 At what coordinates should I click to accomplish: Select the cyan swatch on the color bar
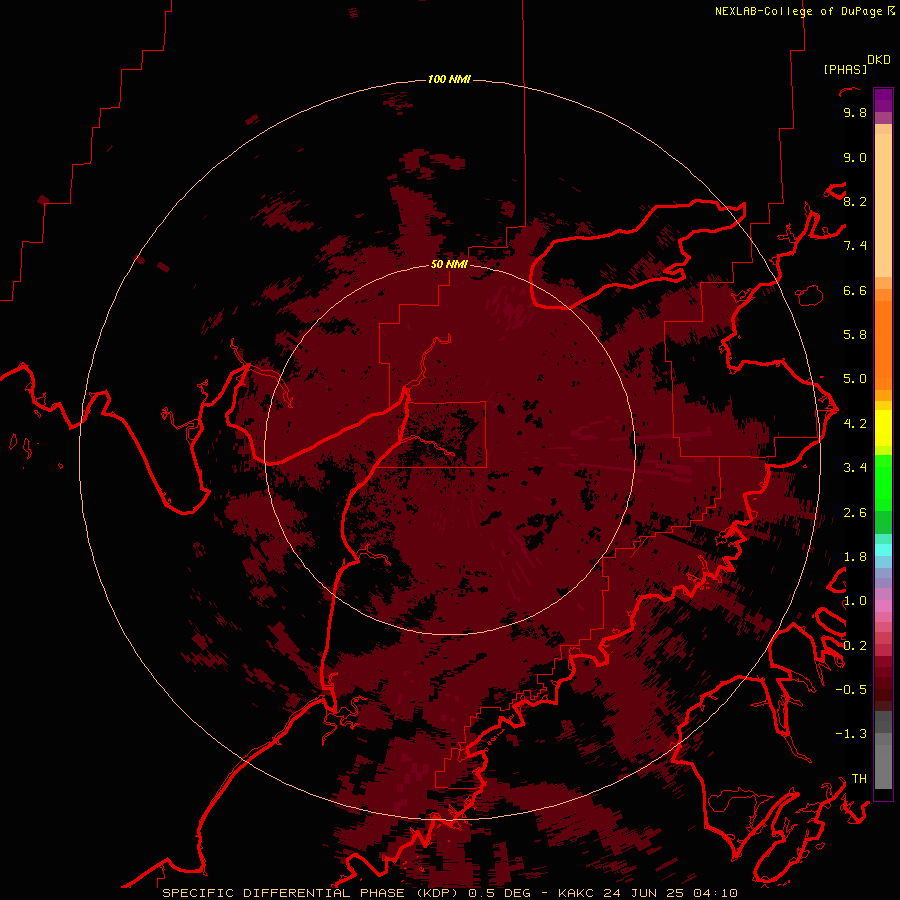883,550
